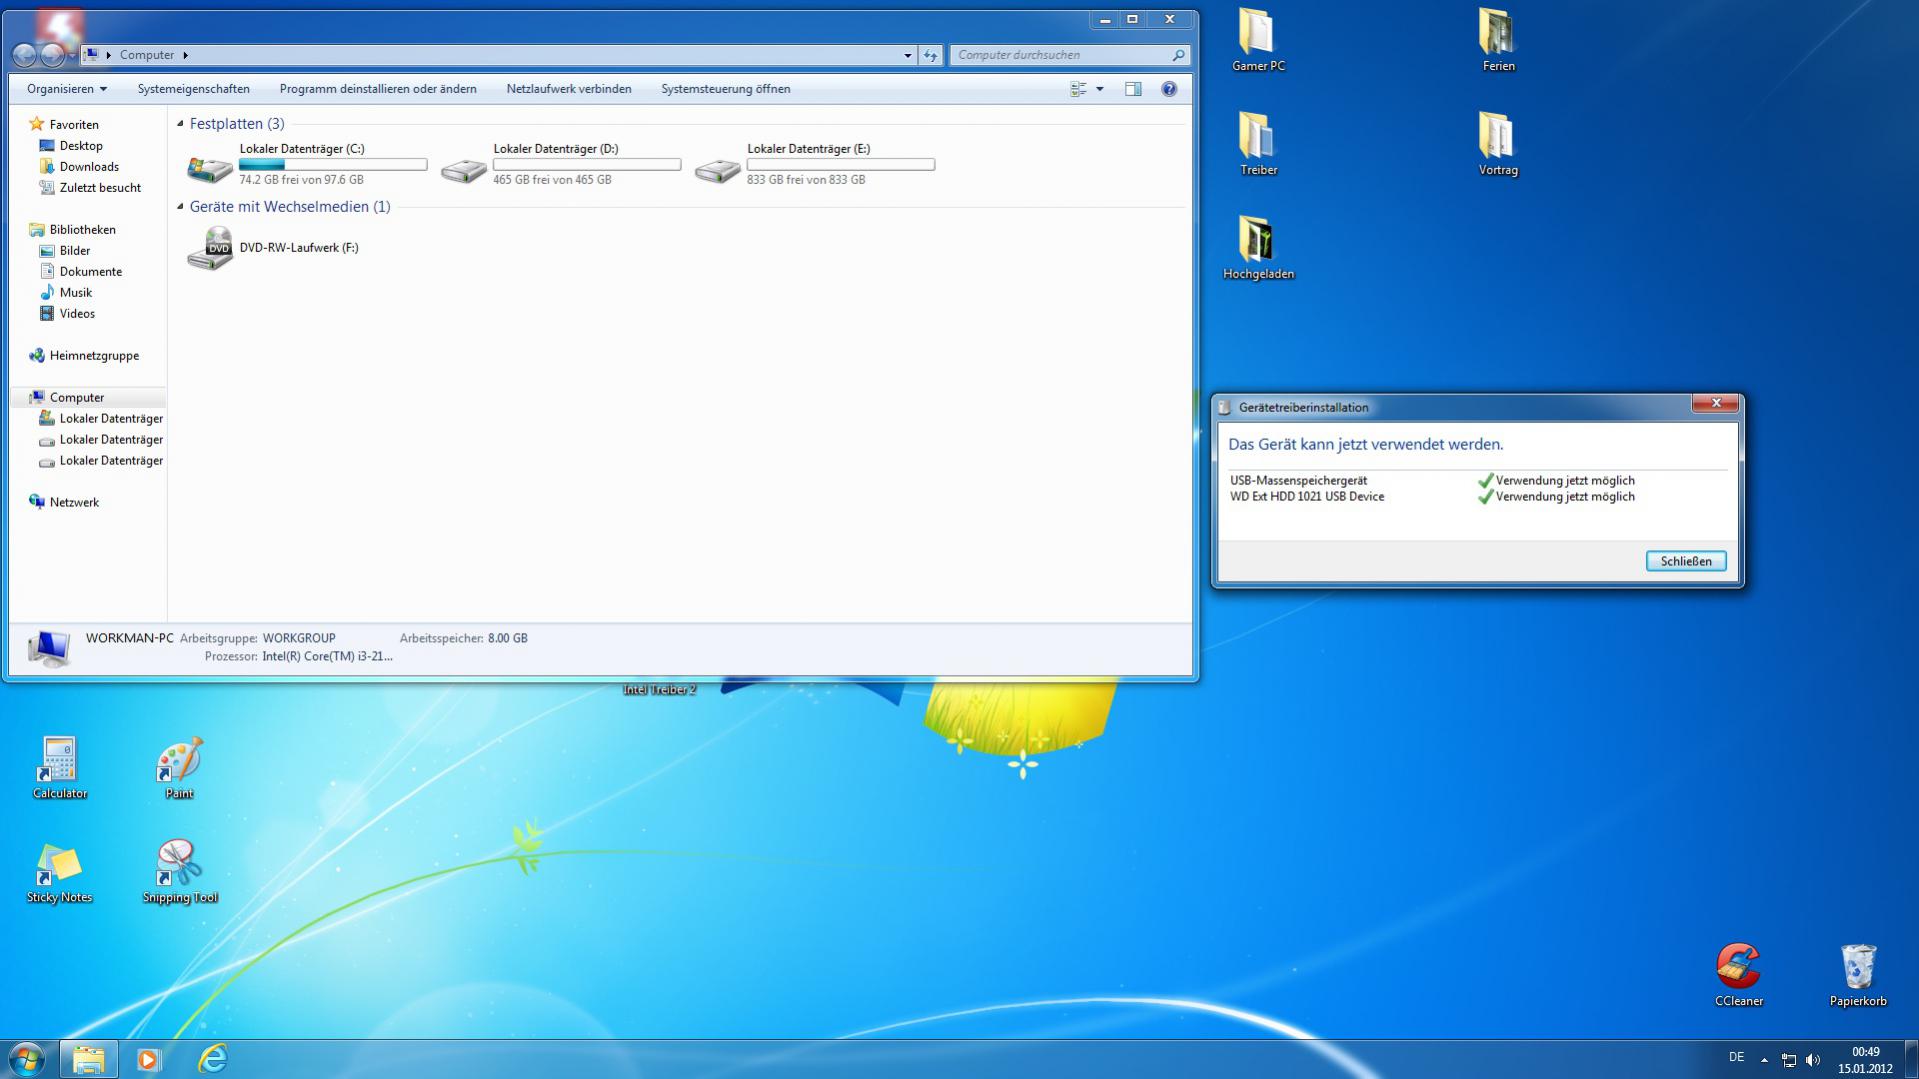Select Favoriten in the navigation pane

[74, 125]
